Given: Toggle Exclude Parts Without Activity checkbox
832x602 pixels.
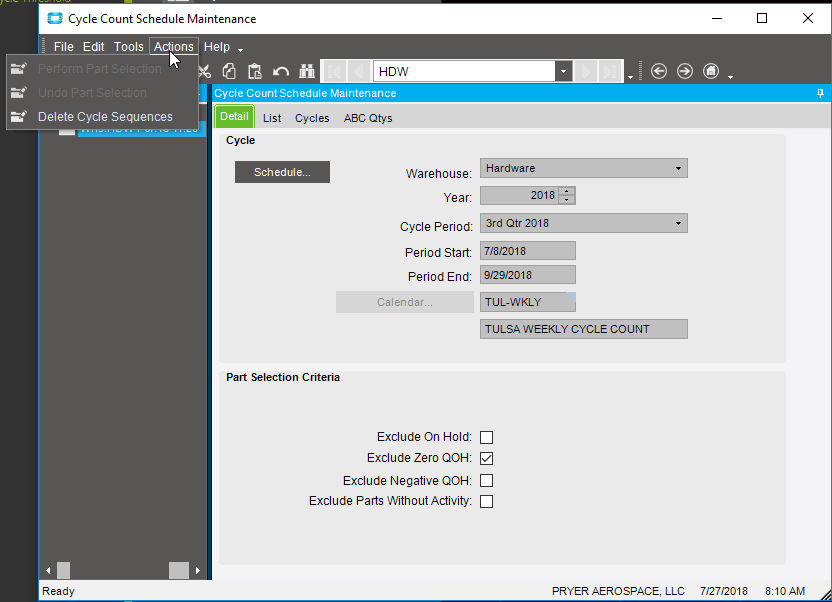Looking at the screenshot, I should [x=486, y=502].
